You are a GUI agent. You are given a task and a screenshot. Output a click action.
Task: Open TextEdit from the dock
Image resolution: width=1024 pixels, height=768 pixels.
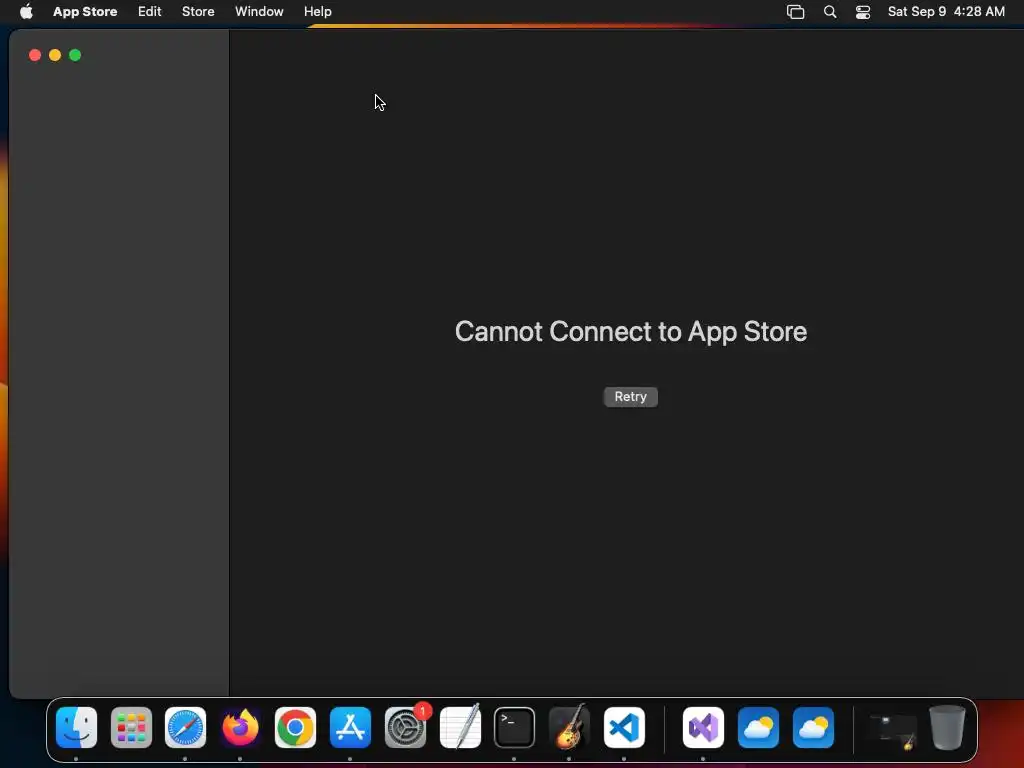tap(460, 728)
